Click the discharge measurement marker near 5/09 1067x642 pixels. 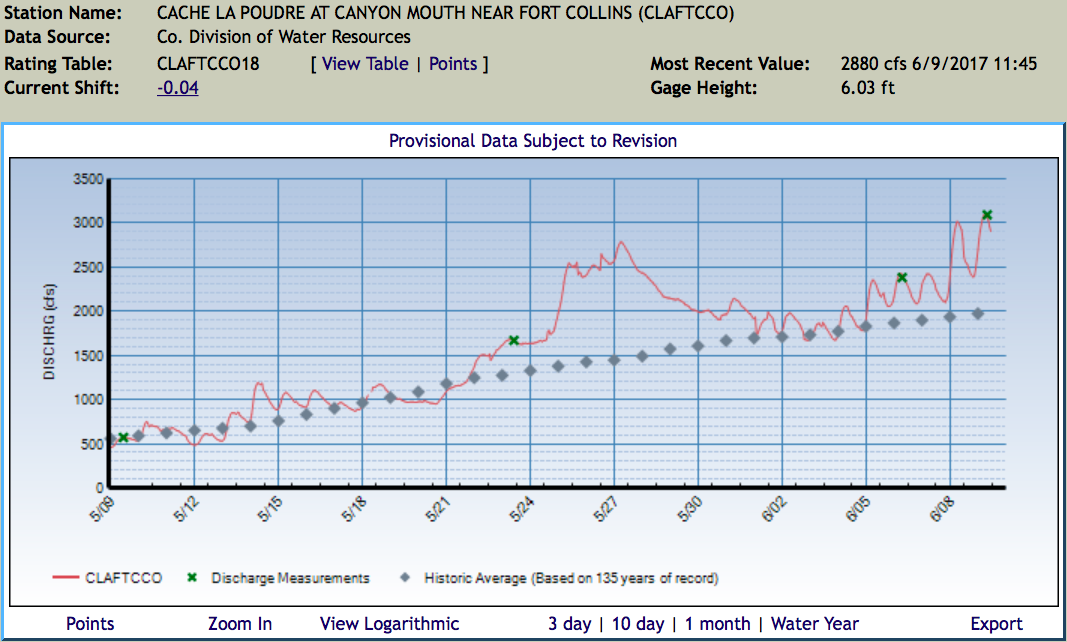123,437
